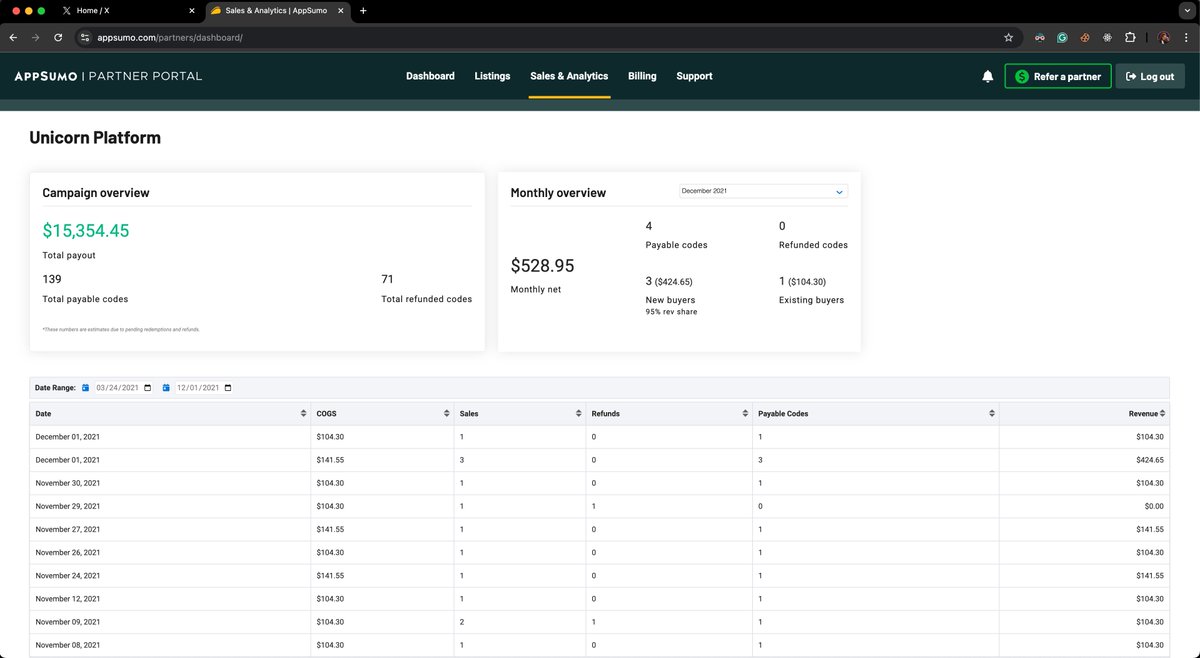Go to the Billing tab
The width and height of the screenshot is (1200, 658).
click(642, 76)
